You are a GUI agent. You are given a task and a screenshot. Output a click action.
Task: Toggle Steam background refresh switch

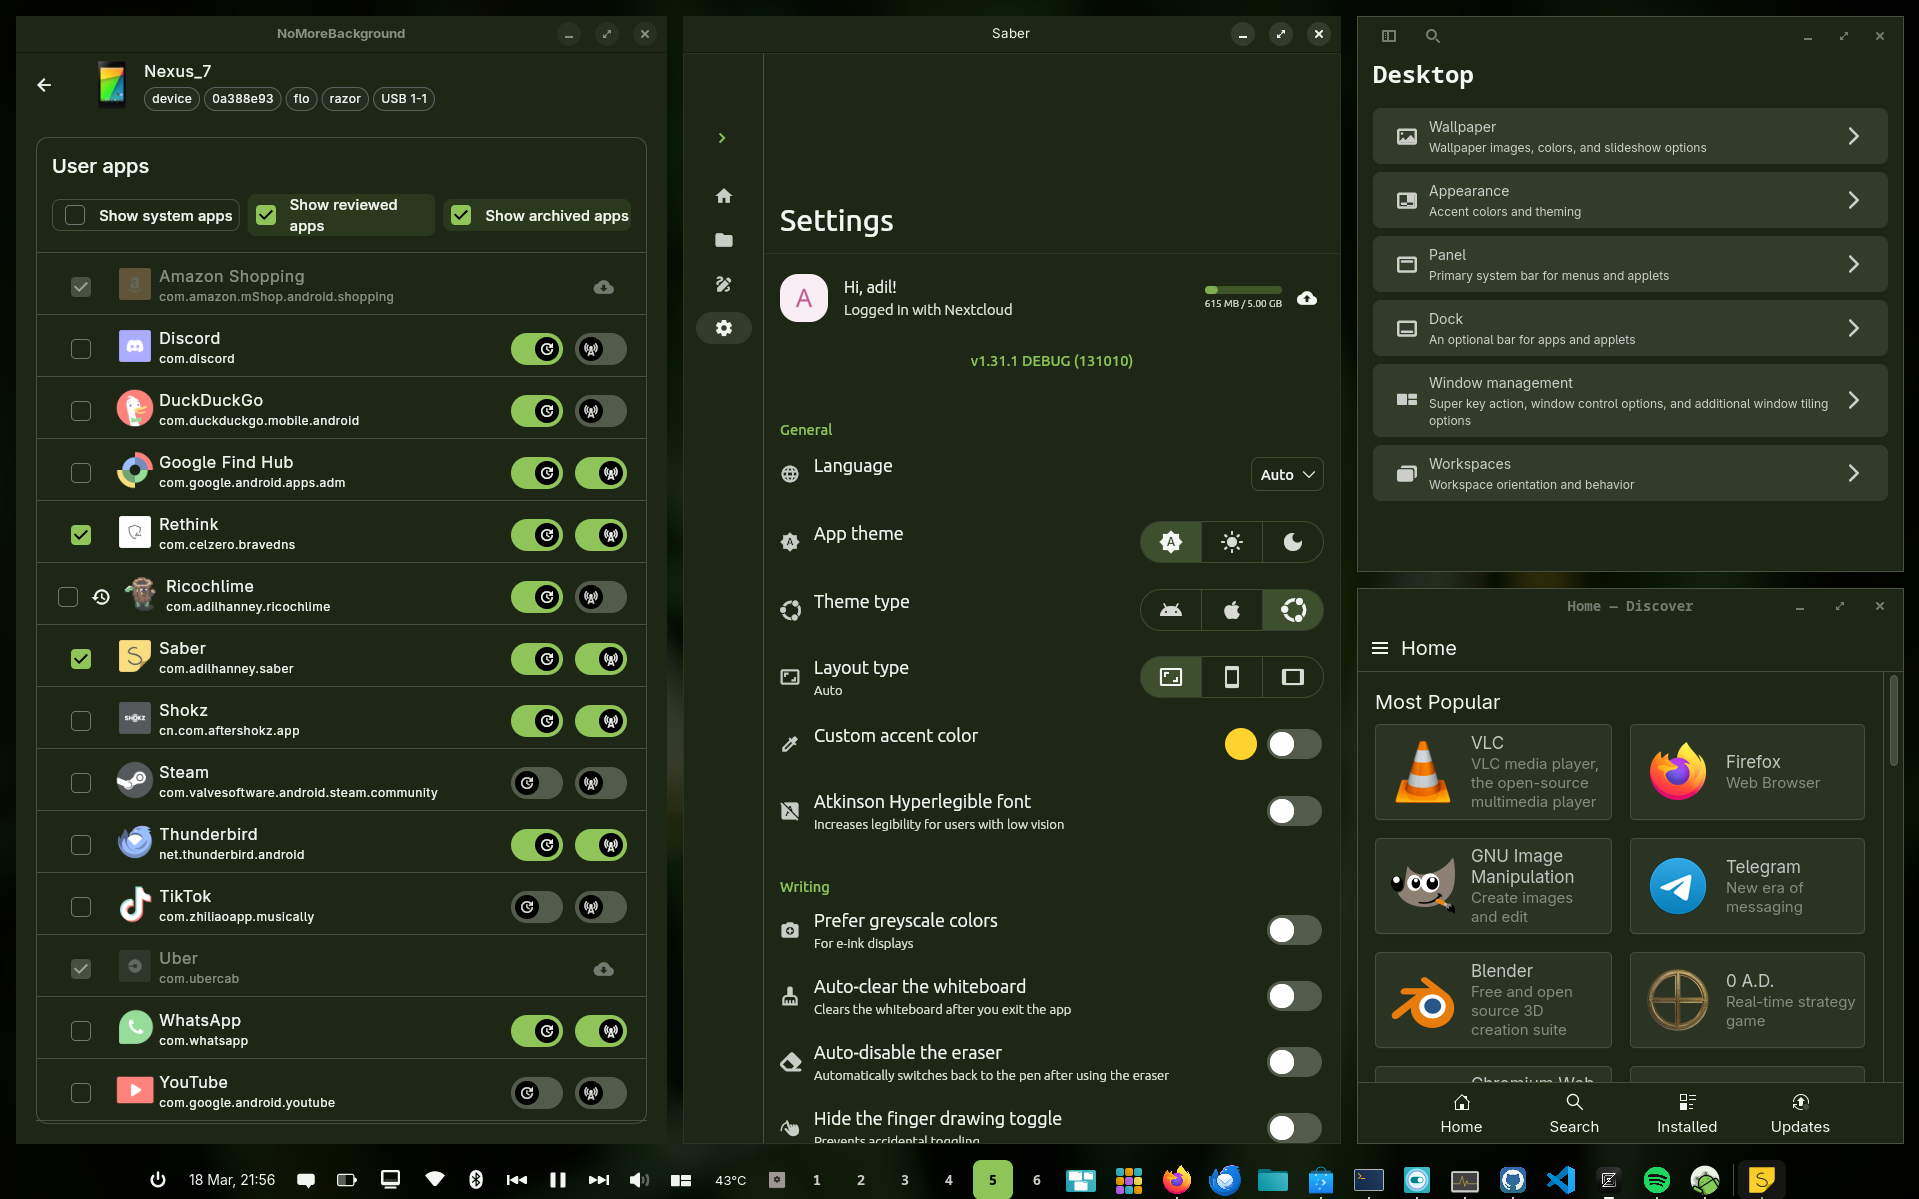[x=537, y=783]
